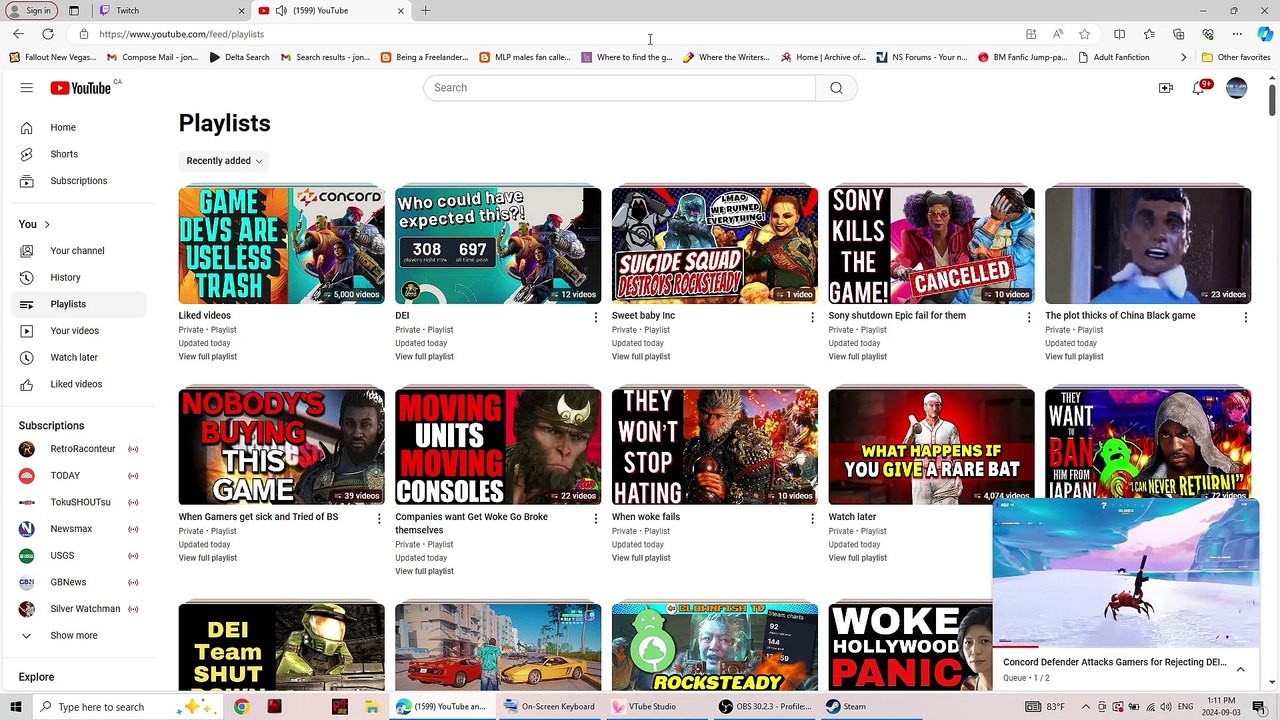View full playlist under Sweet baby Inc
1280x720 pixels.
641,357
